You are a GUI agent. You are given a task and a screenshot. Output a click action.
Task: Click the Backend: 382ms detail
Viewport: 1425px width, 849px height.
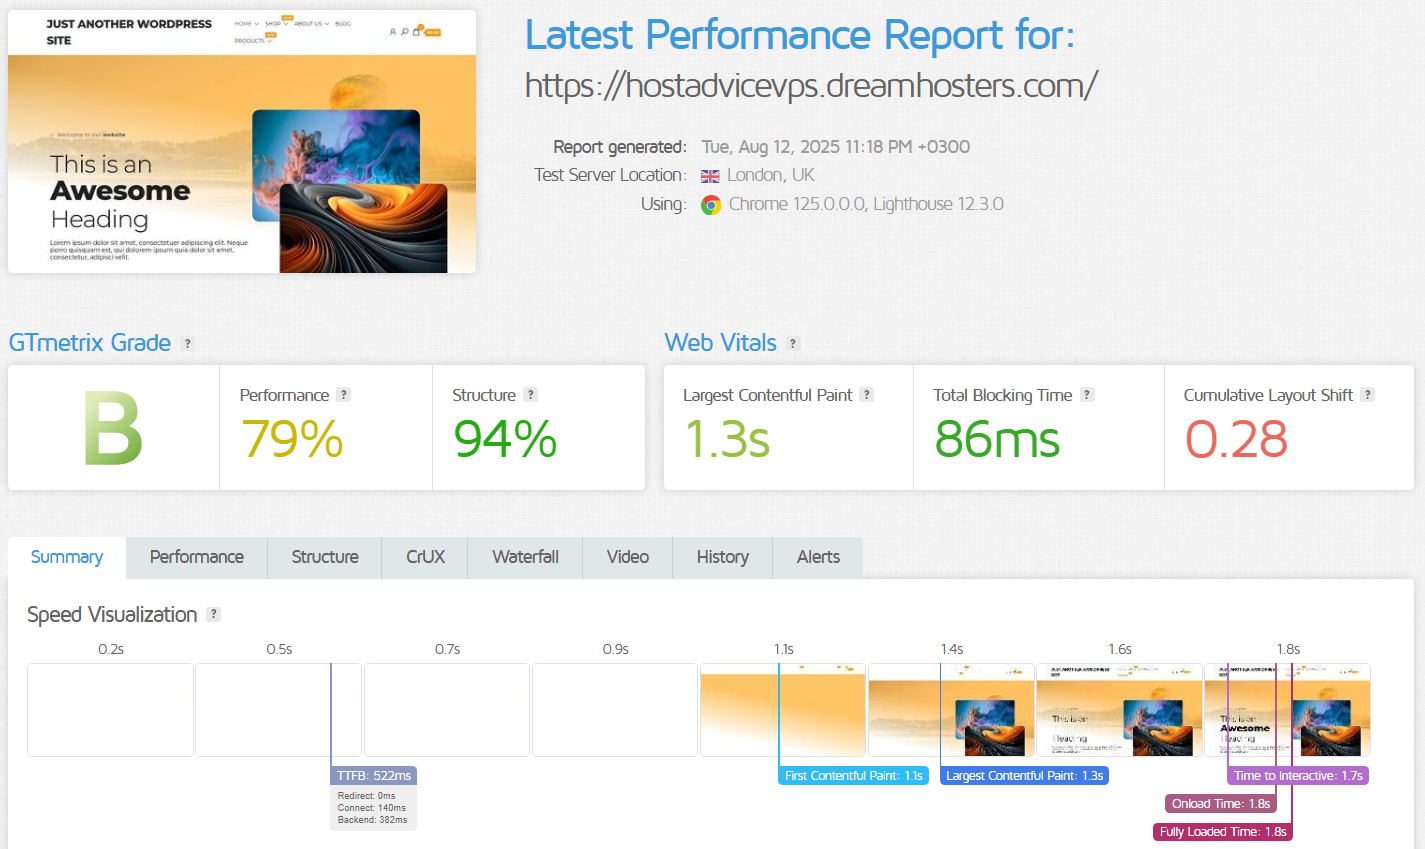point(373,820)
